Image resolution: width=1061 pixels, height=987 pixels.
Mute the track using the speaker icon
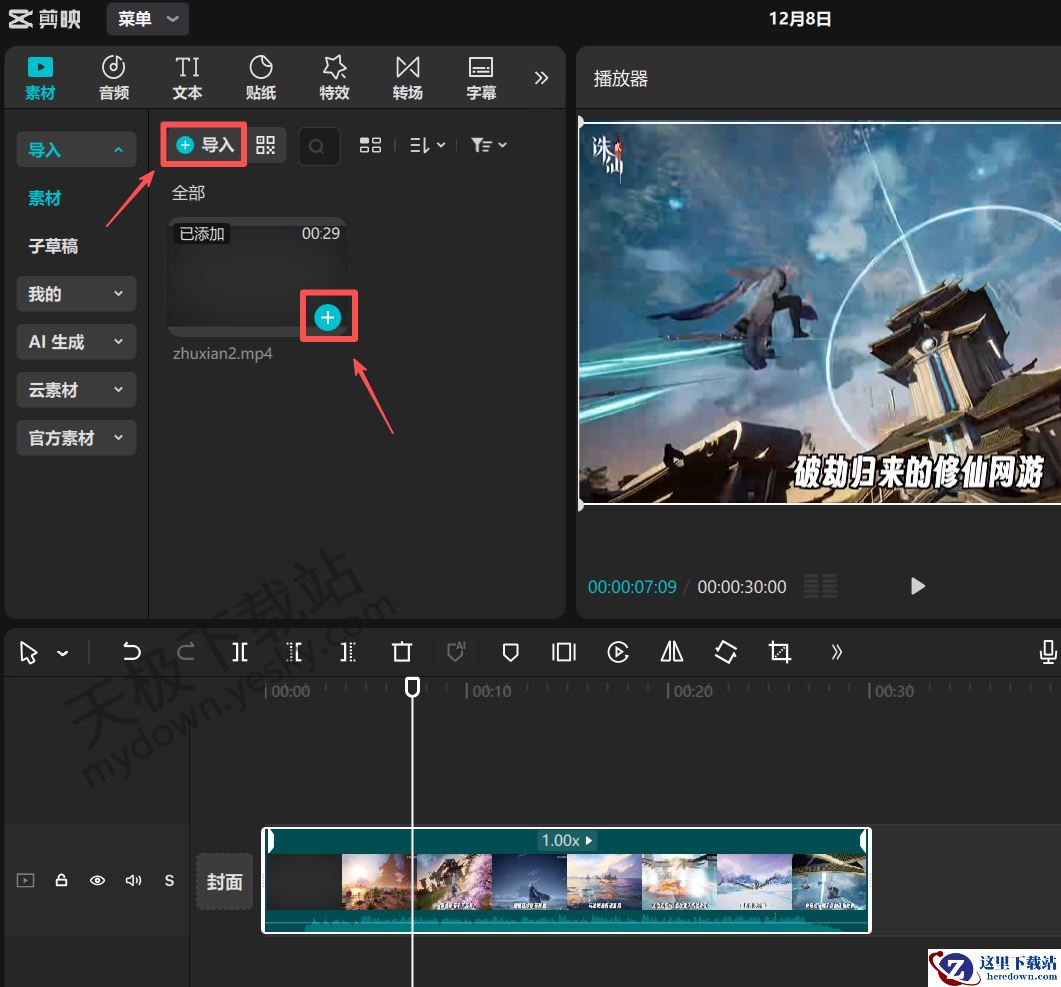click(133, 881)
